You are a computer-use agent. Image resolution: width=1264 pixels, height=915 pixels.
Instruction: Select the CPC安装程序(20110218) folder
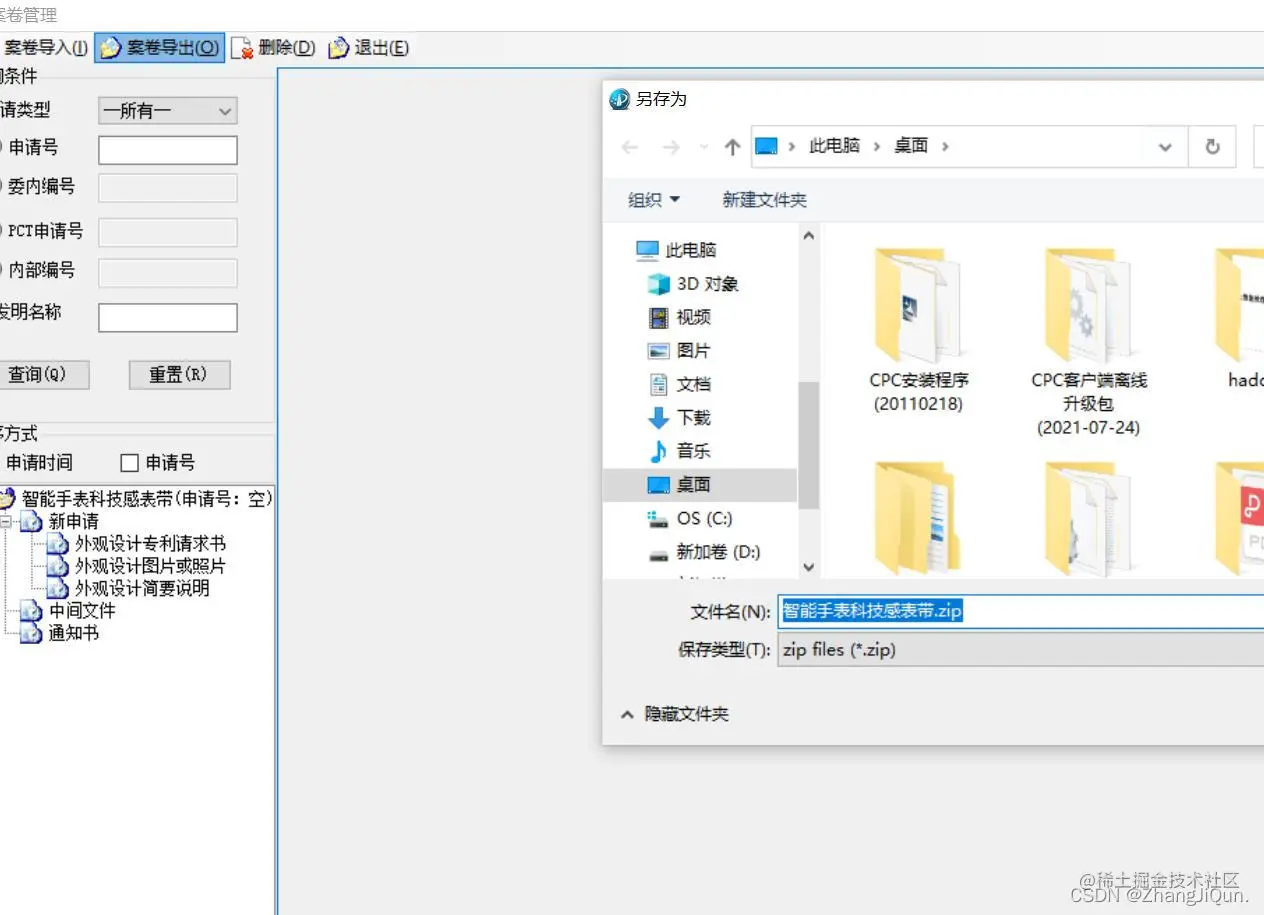pos(918,330)
